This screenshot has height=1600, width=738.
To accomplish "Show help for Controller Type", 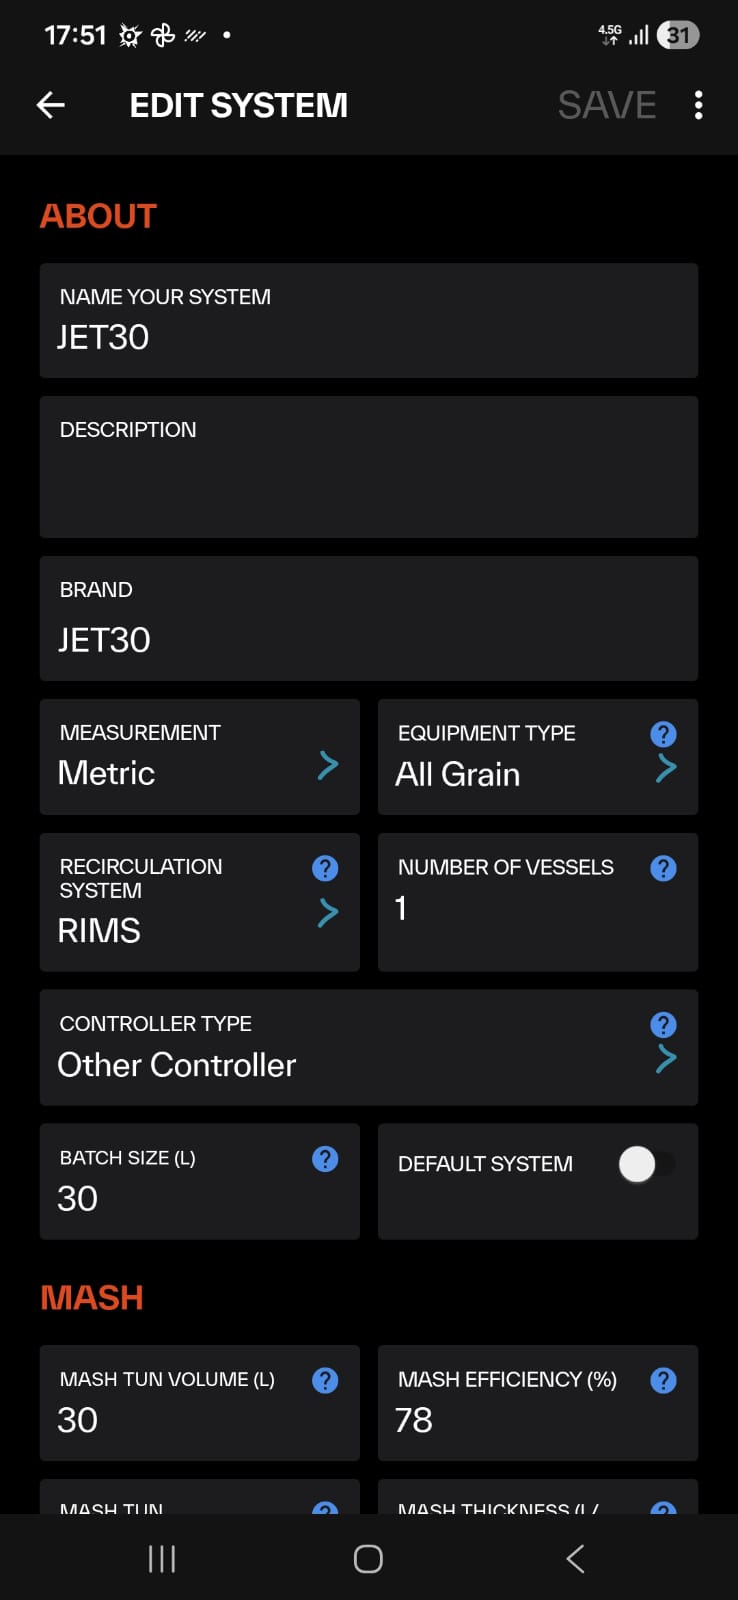I will [663, 1025].
